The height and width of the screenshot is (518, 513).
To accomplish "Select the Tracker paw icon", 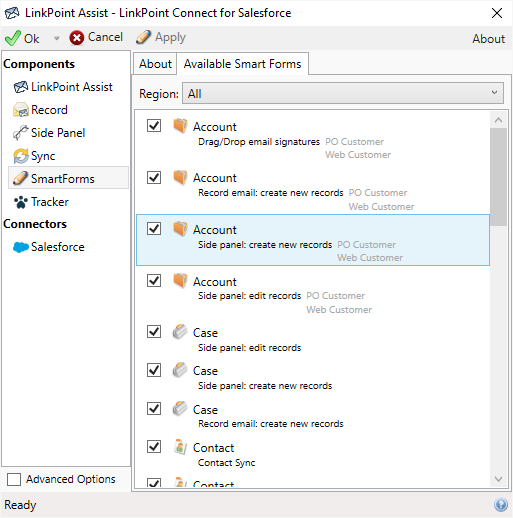I will pos(21,202).
